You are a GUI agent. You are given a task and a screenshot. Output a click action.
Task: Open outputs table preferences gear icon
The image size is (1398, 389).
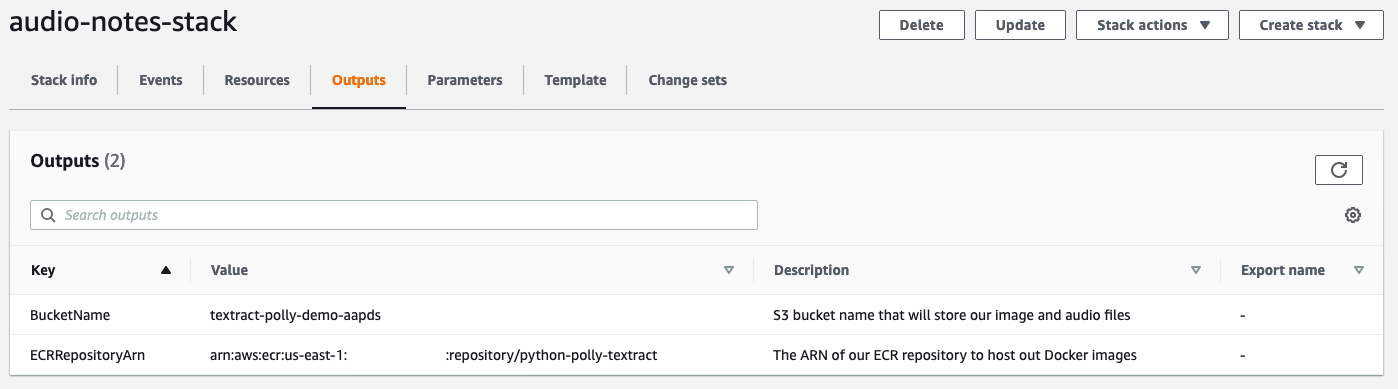click(x=1353, y=215)
